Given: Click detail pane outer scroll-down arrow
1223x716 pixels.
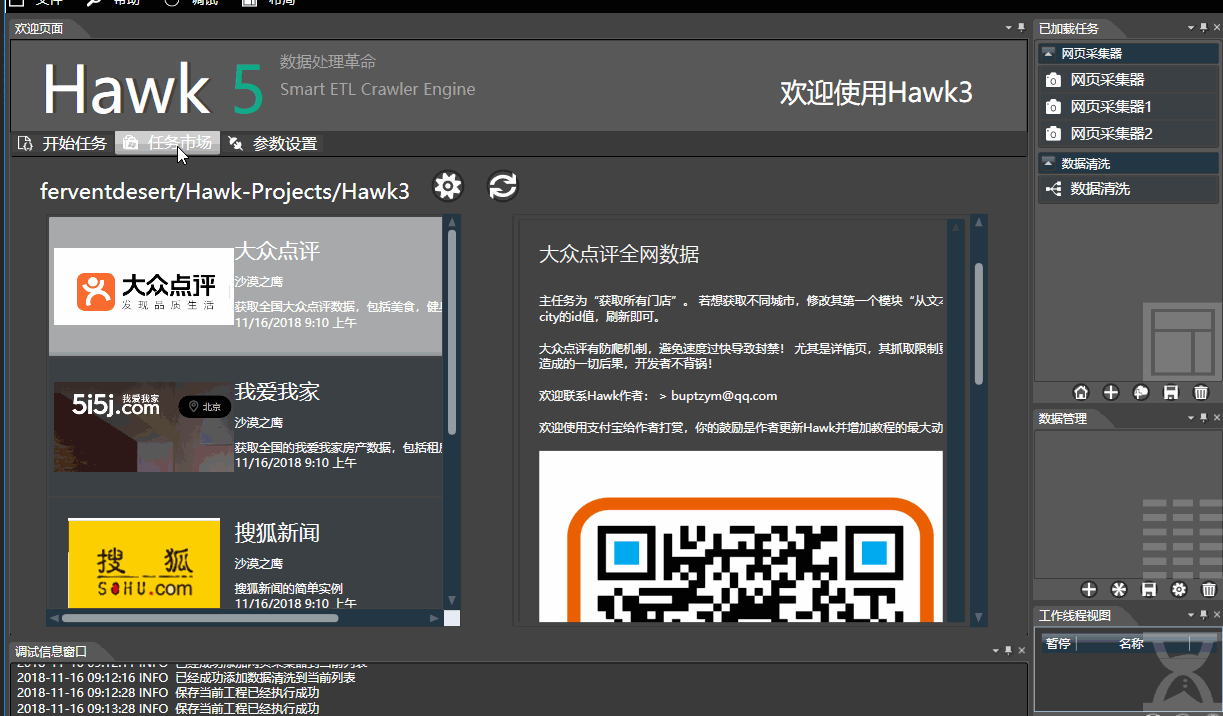Looking at the screenshot, I should 979,618.
